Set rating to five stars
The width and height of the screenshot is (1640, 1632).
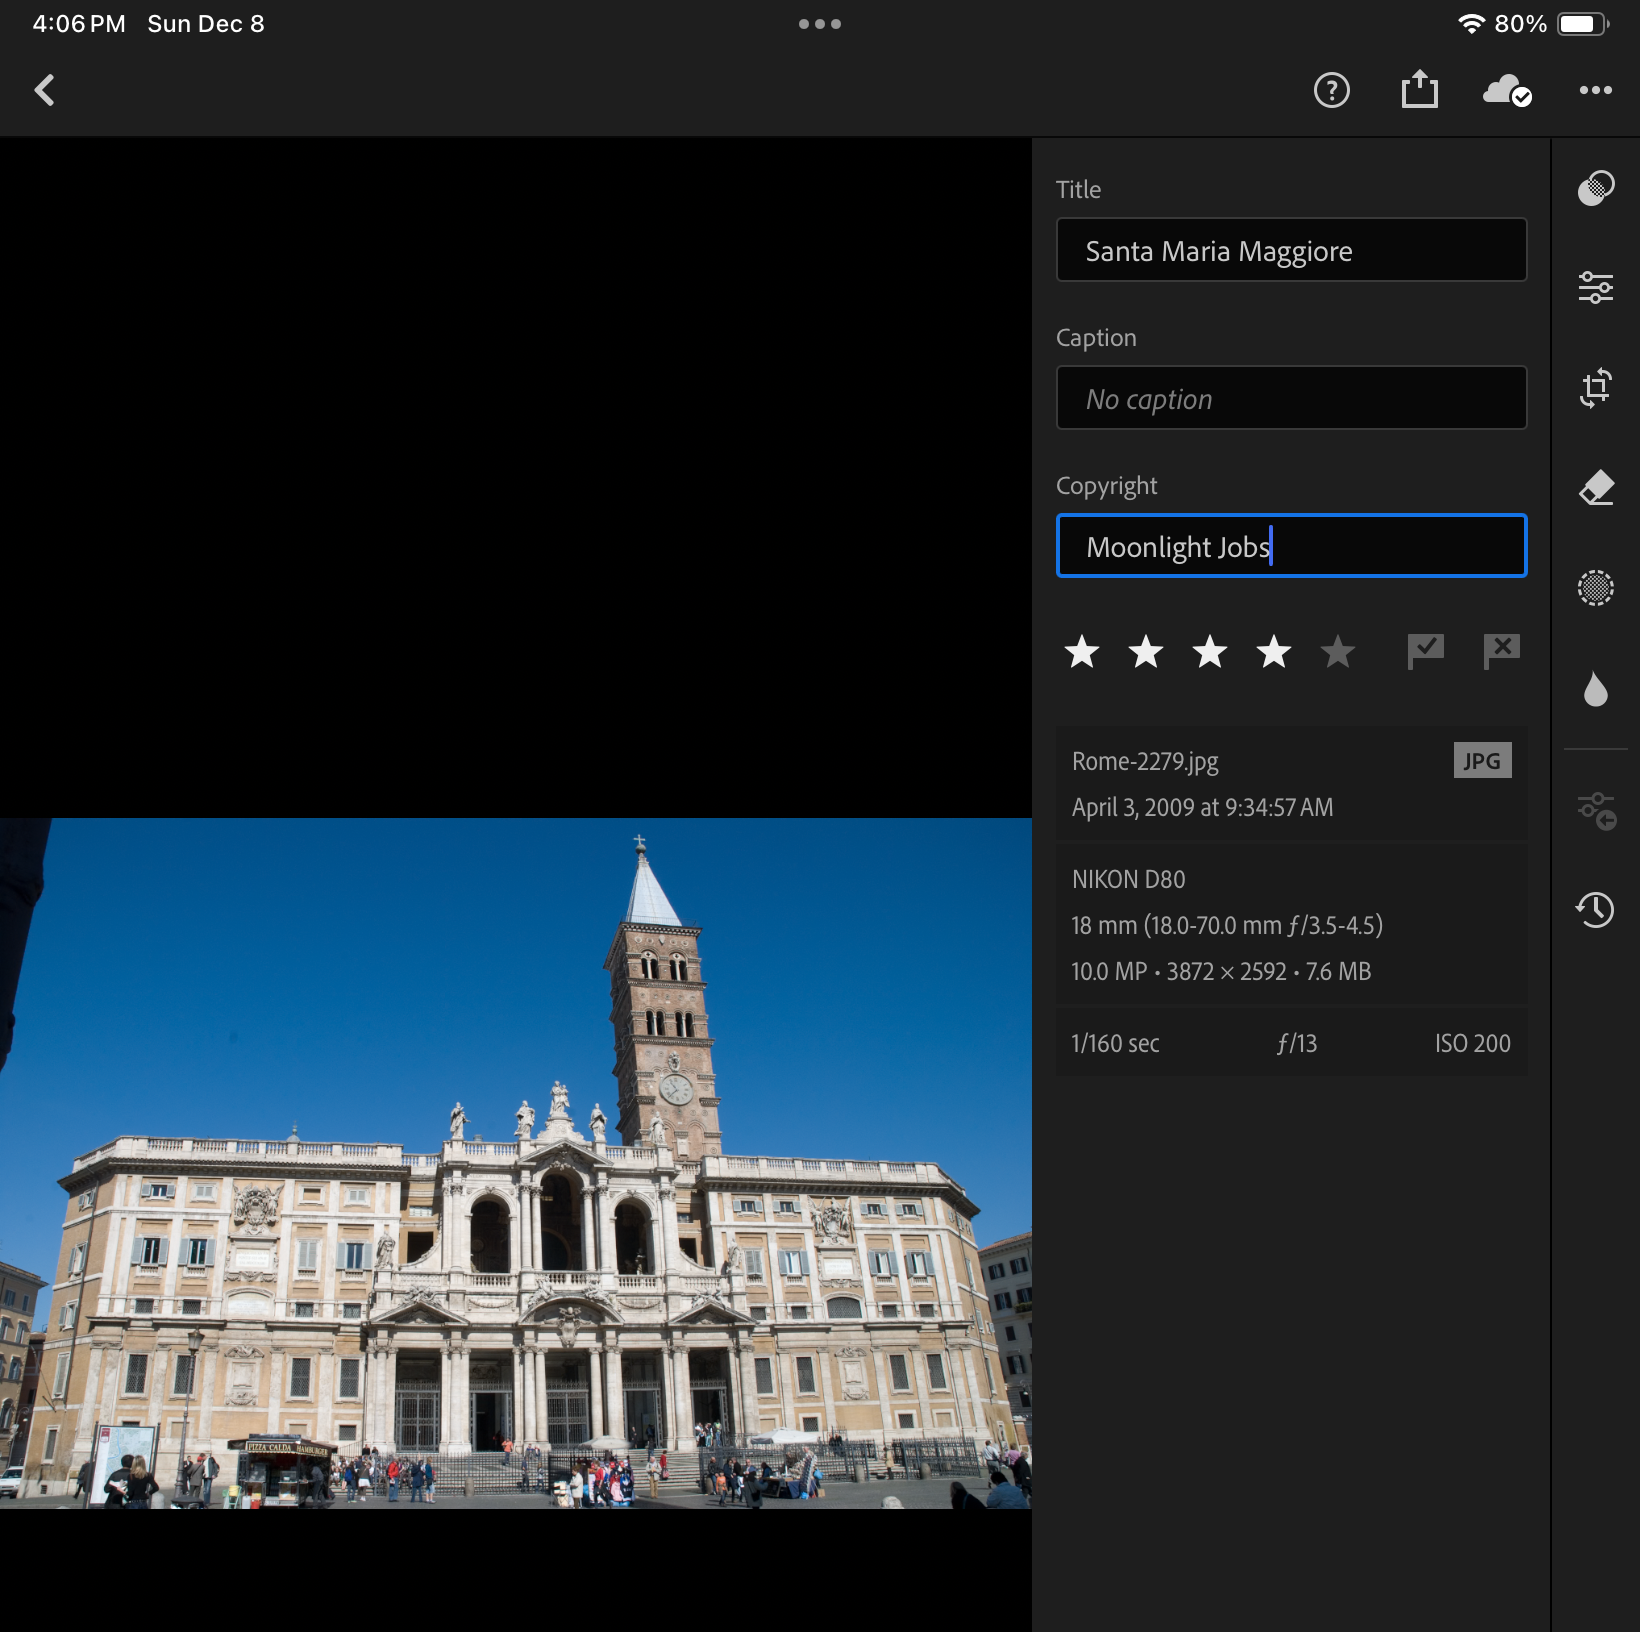point(1337,652)
